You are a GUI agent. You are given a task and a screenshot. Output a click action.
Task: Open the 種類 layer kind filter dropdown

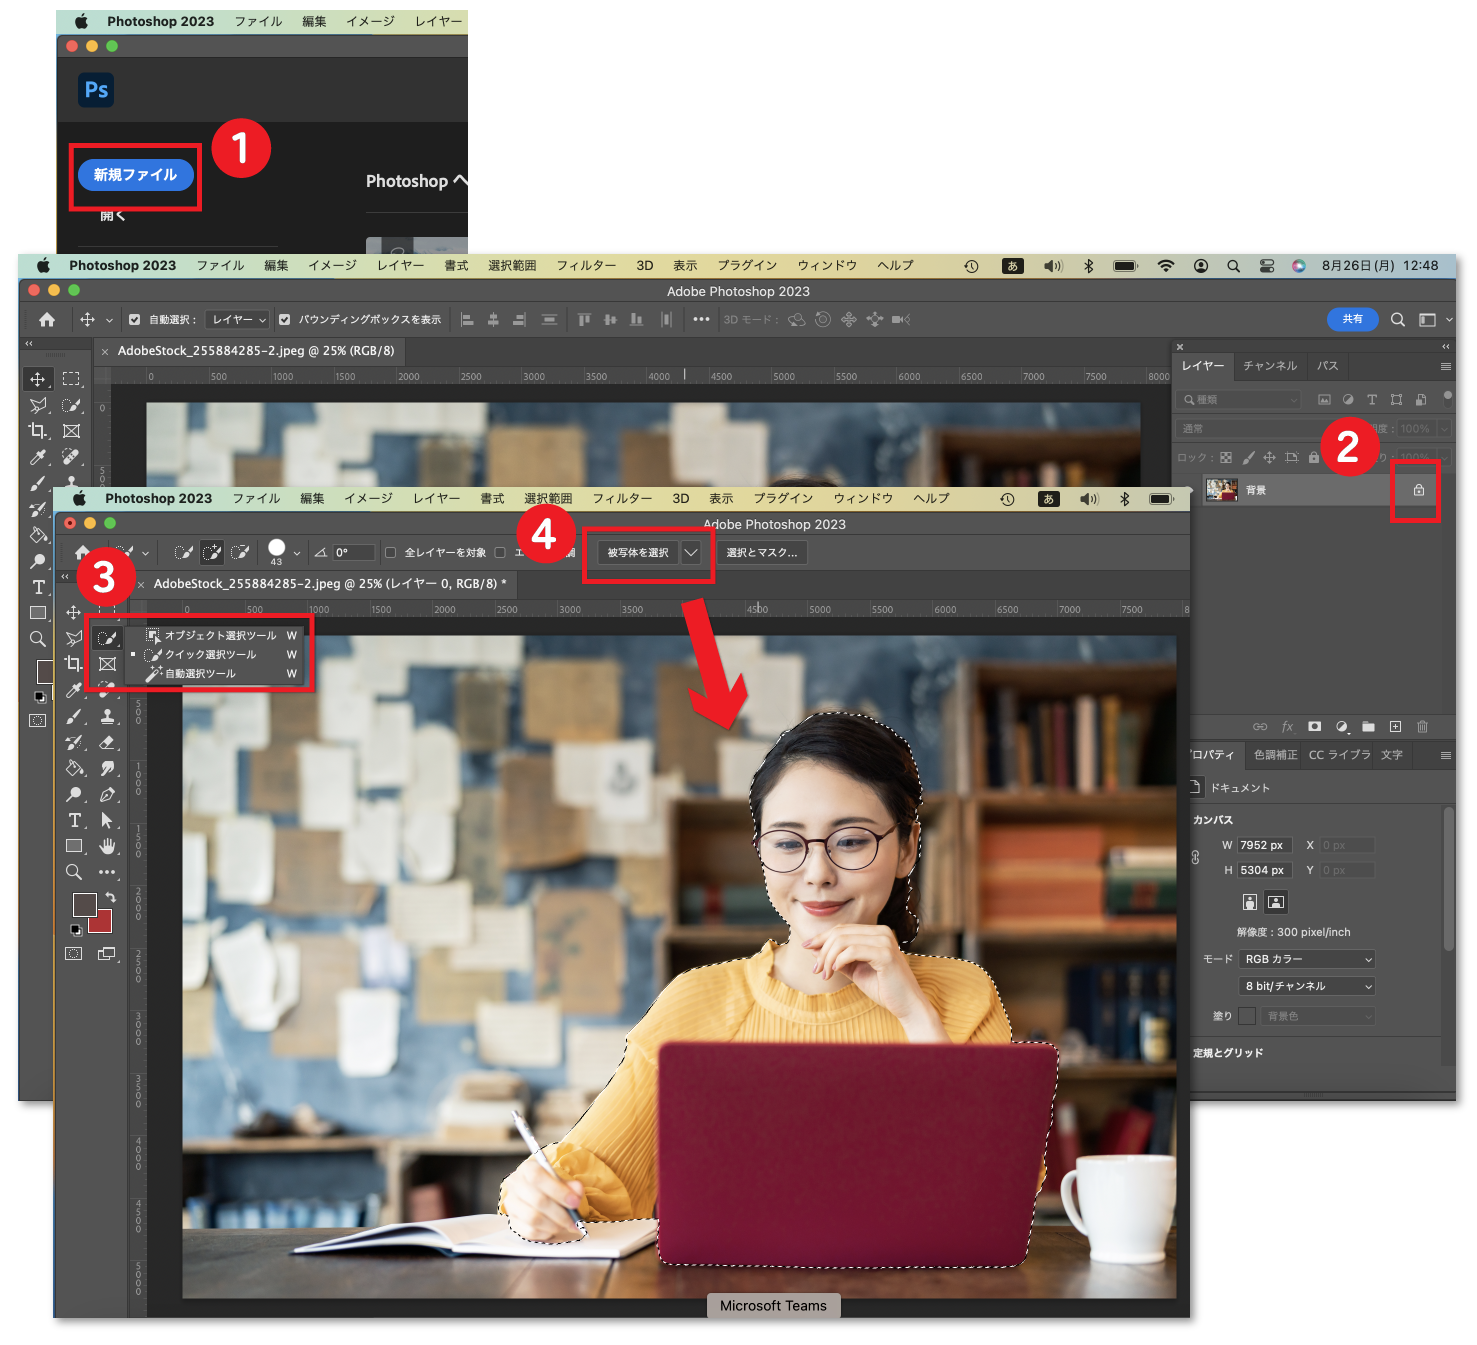pyautogui.click(x=1239, y=400)
